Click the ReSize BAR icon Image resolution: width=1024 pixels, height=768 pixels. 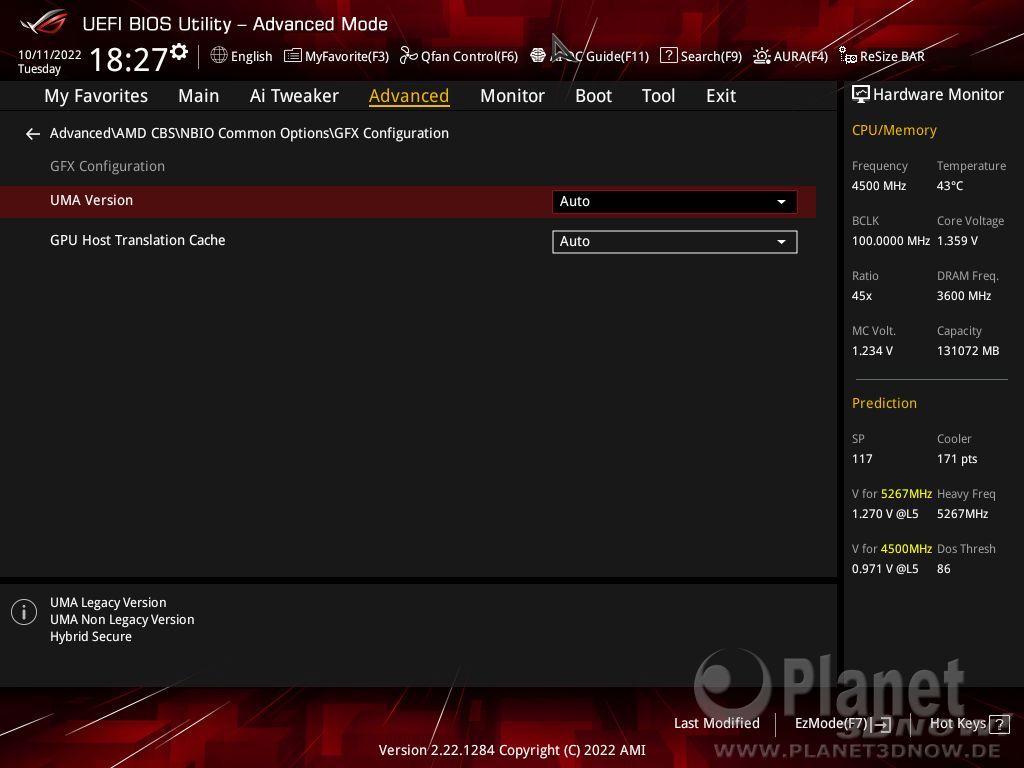[848, 56]
